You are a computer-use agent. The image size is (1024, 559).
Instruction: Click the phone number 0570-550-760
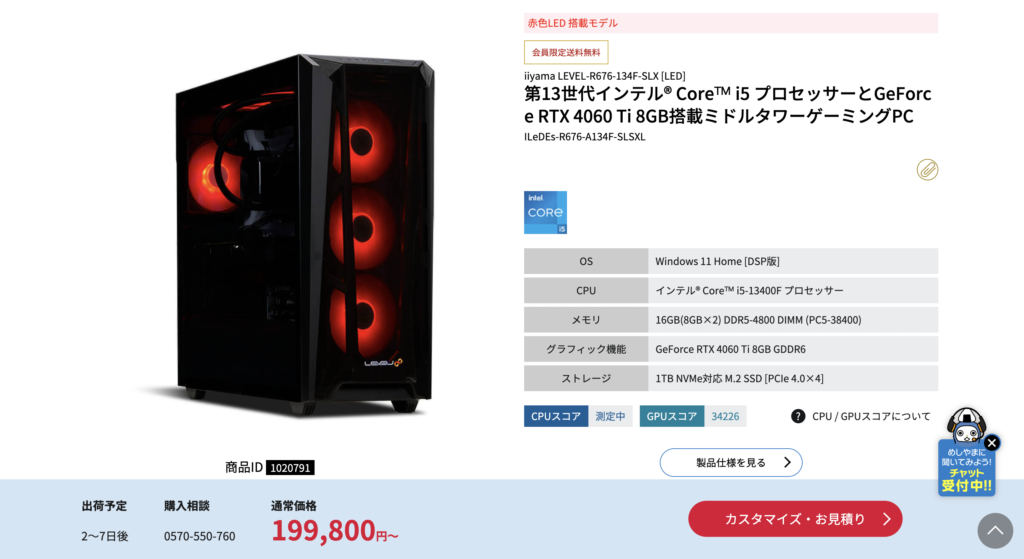coord(199,536)
